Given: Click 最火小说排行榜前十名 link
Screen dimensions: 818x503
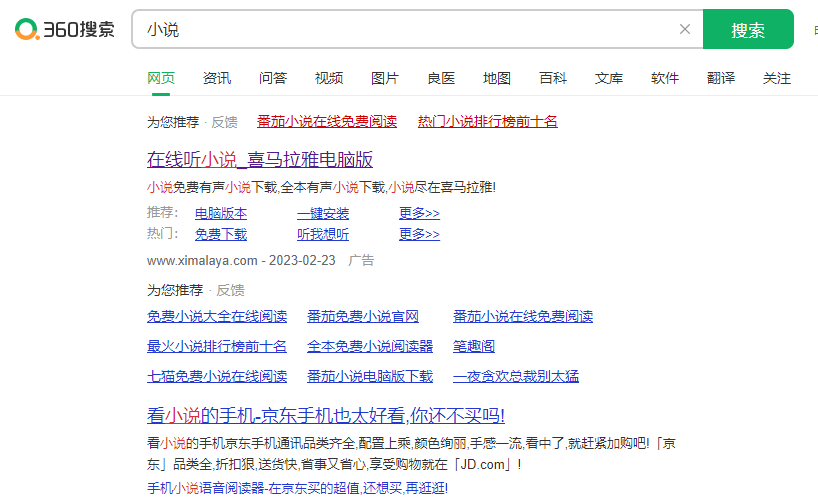Looking at the screenshot, I should coord(217,346).
